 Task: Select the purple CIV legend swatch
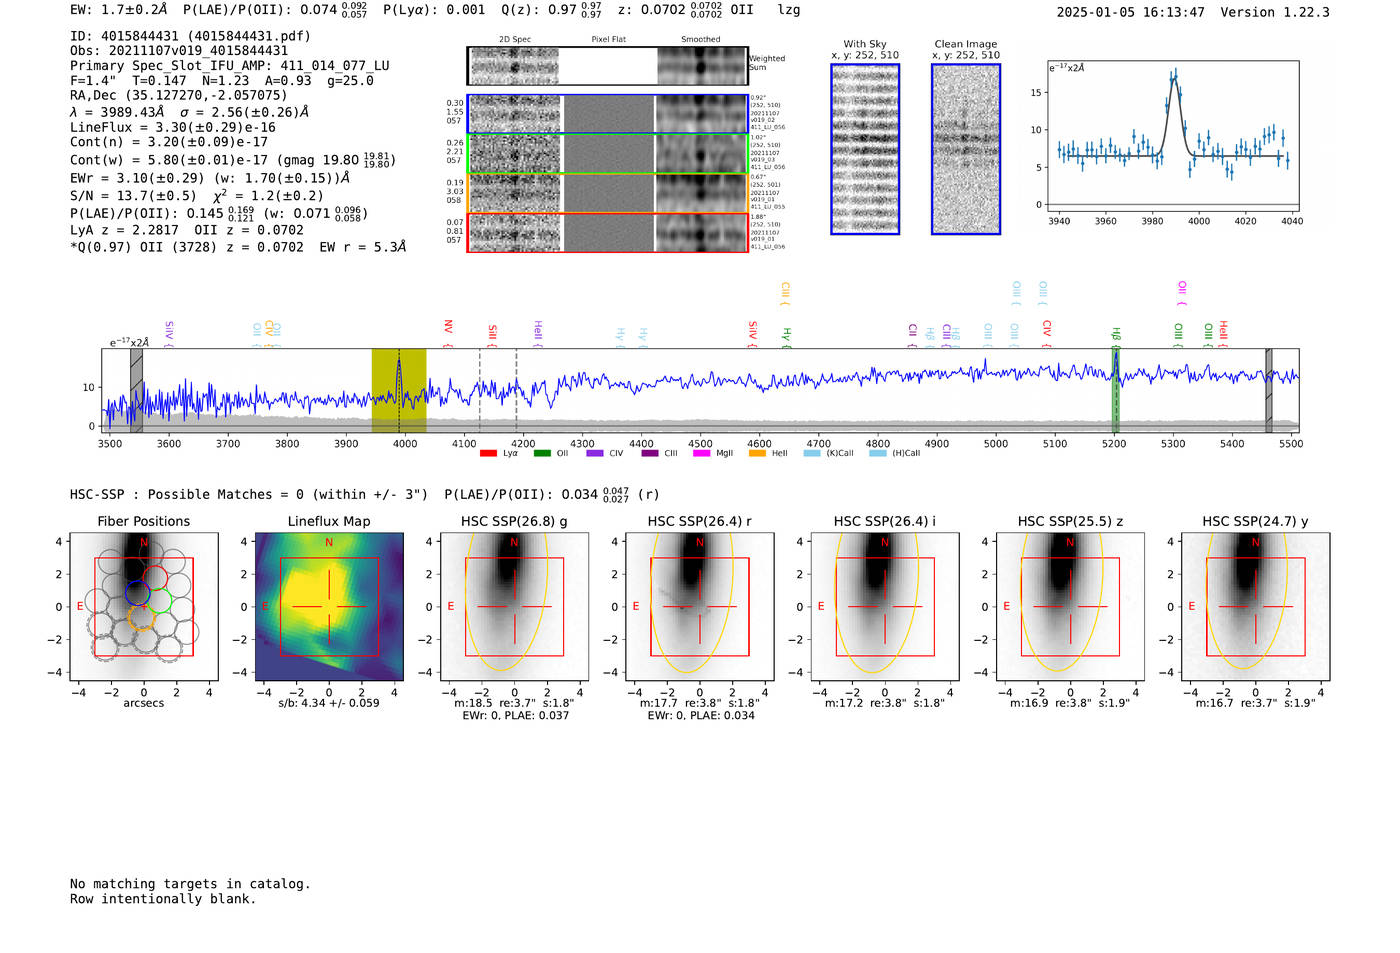[x=595, y=454]
